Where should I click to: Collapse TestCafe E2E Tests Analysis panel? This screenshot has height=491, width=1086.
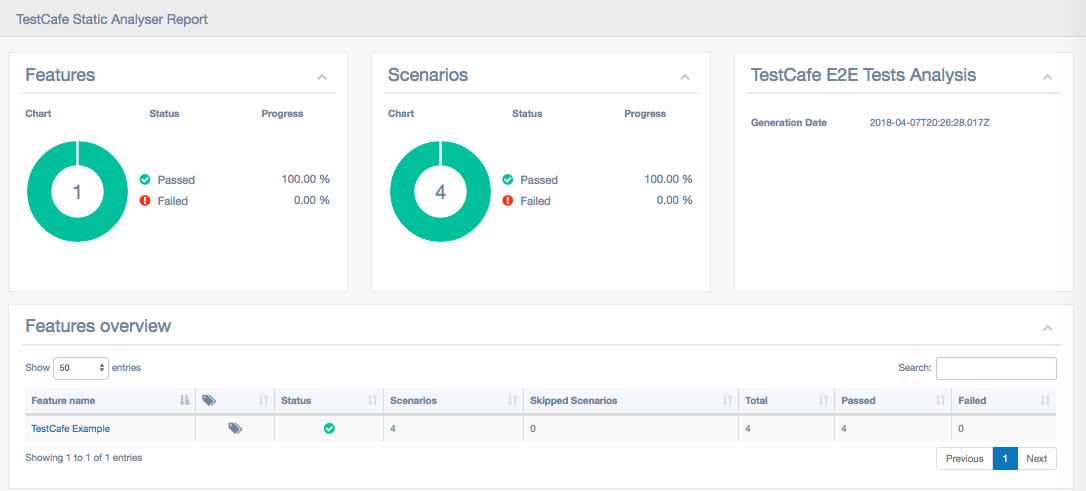point(1047,77)
